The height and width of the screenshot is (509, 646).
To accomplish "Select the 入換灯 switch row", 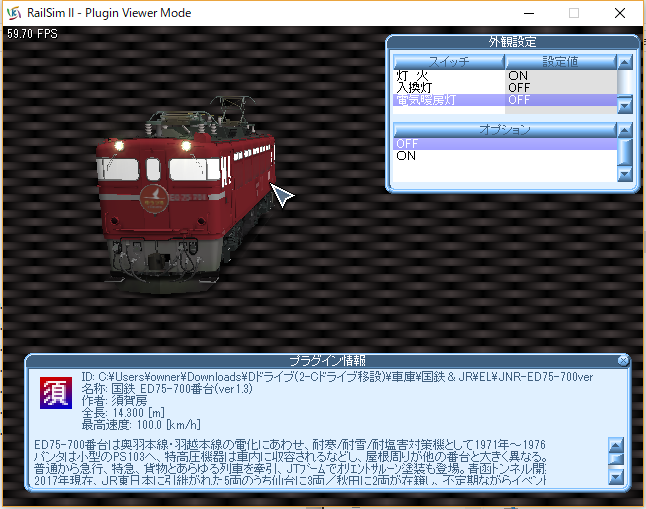I will 505,88.
